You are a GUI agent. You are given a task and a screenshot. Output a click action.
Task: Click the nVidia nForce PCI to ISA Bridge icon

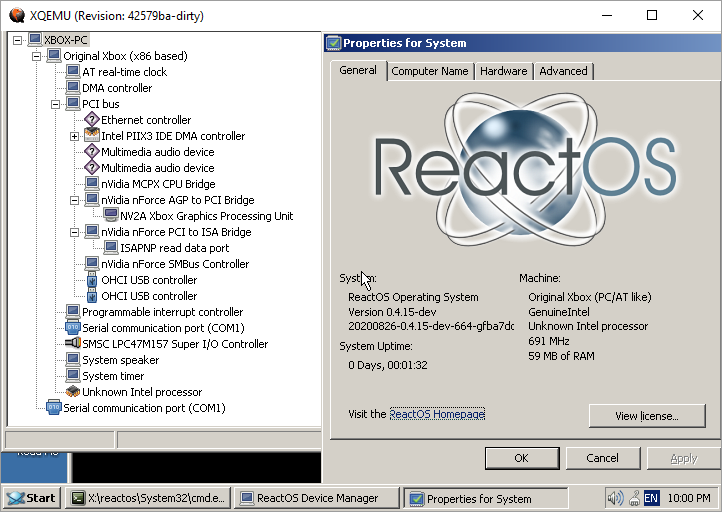(x=92, y=232)
